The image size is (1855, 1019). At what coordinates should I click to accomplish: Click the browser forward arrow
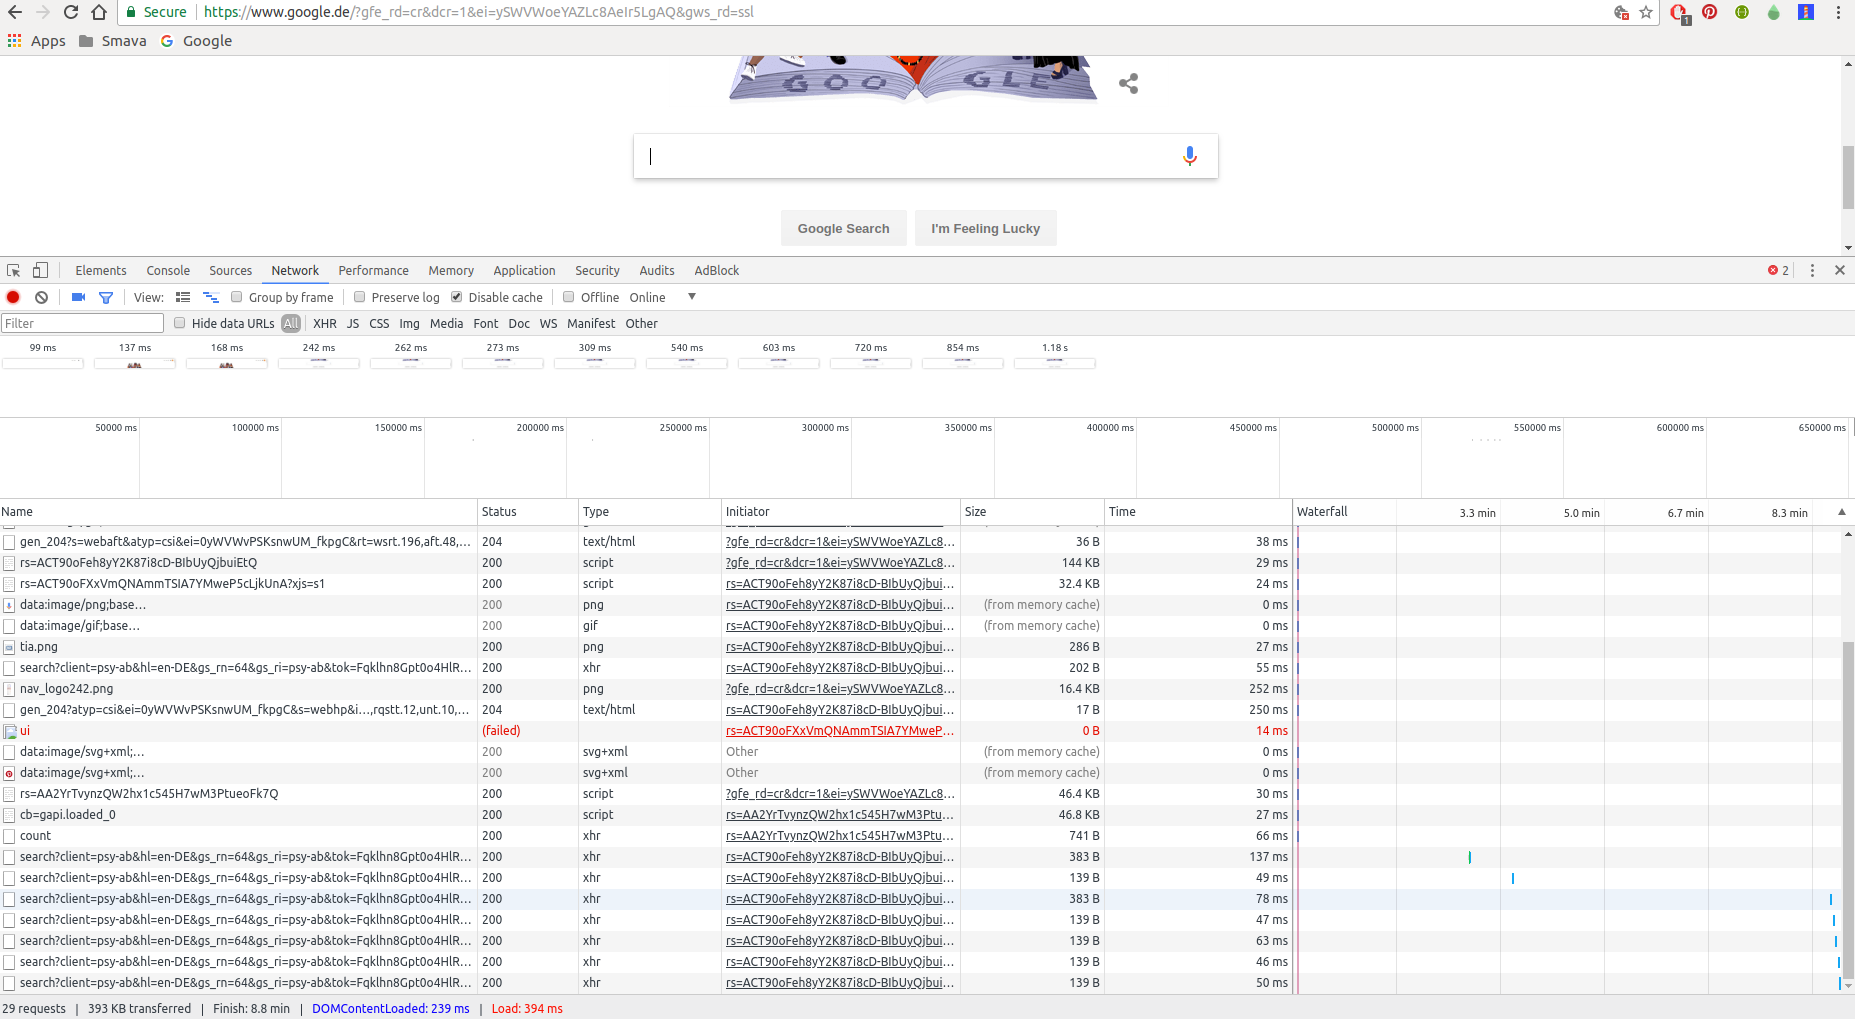42,12
